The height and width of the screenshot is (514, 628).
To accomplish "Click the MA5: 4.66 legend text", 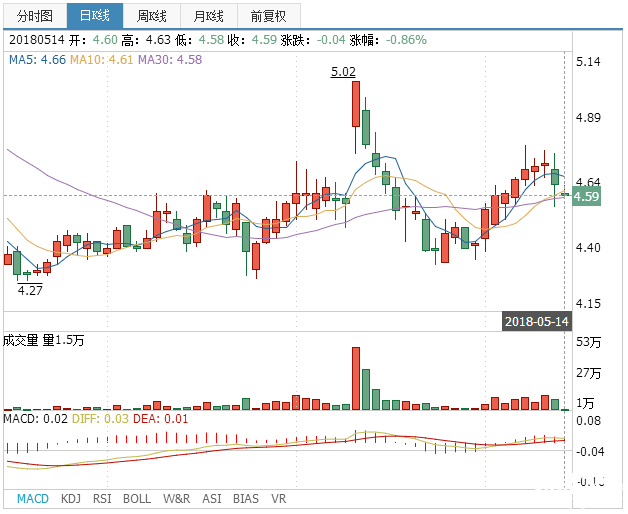I will point(37,60).
